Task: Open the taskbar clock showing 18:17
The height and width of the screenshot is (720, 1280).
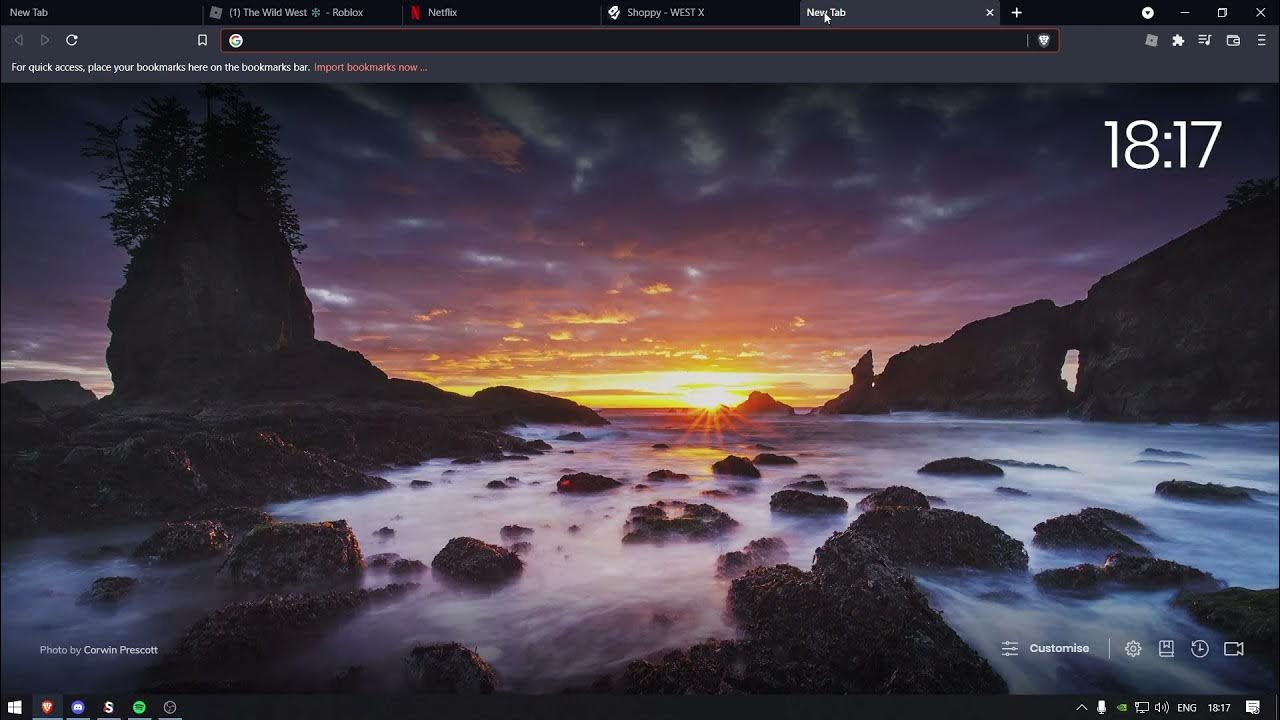Action: 1219,708
